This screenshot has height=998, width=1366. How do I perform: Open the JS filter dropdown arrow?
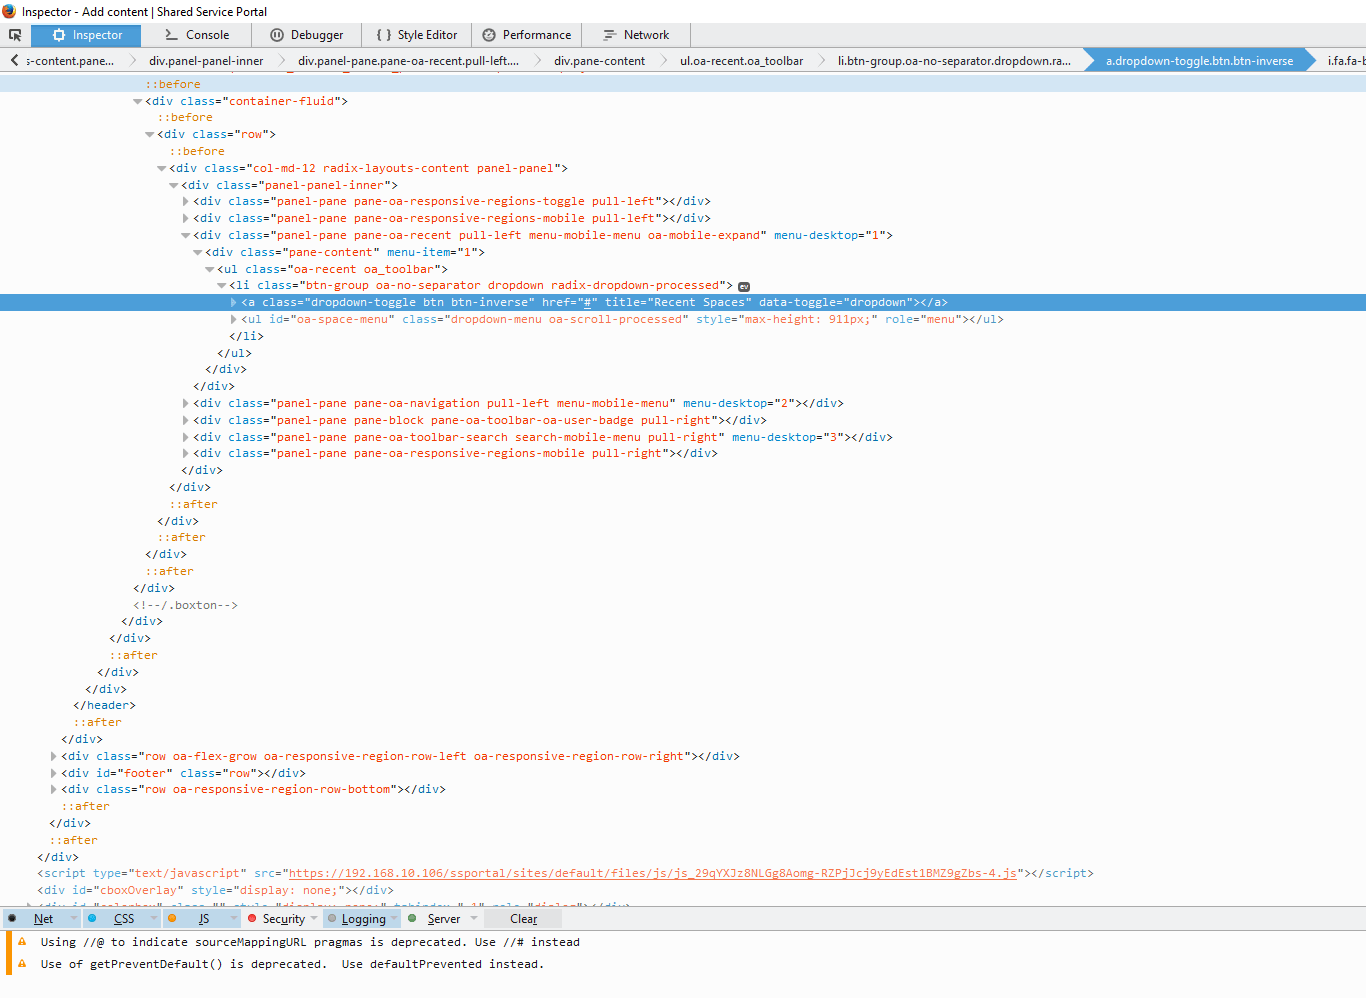tap(234, 919)
